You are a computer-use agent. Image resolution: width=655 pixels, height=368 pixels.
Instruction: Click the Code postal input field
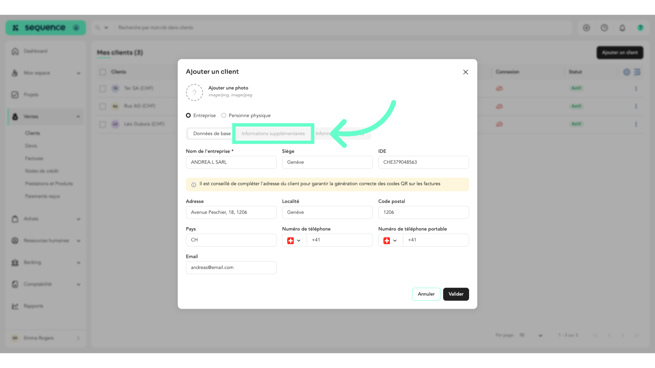(x=423, y=212)
